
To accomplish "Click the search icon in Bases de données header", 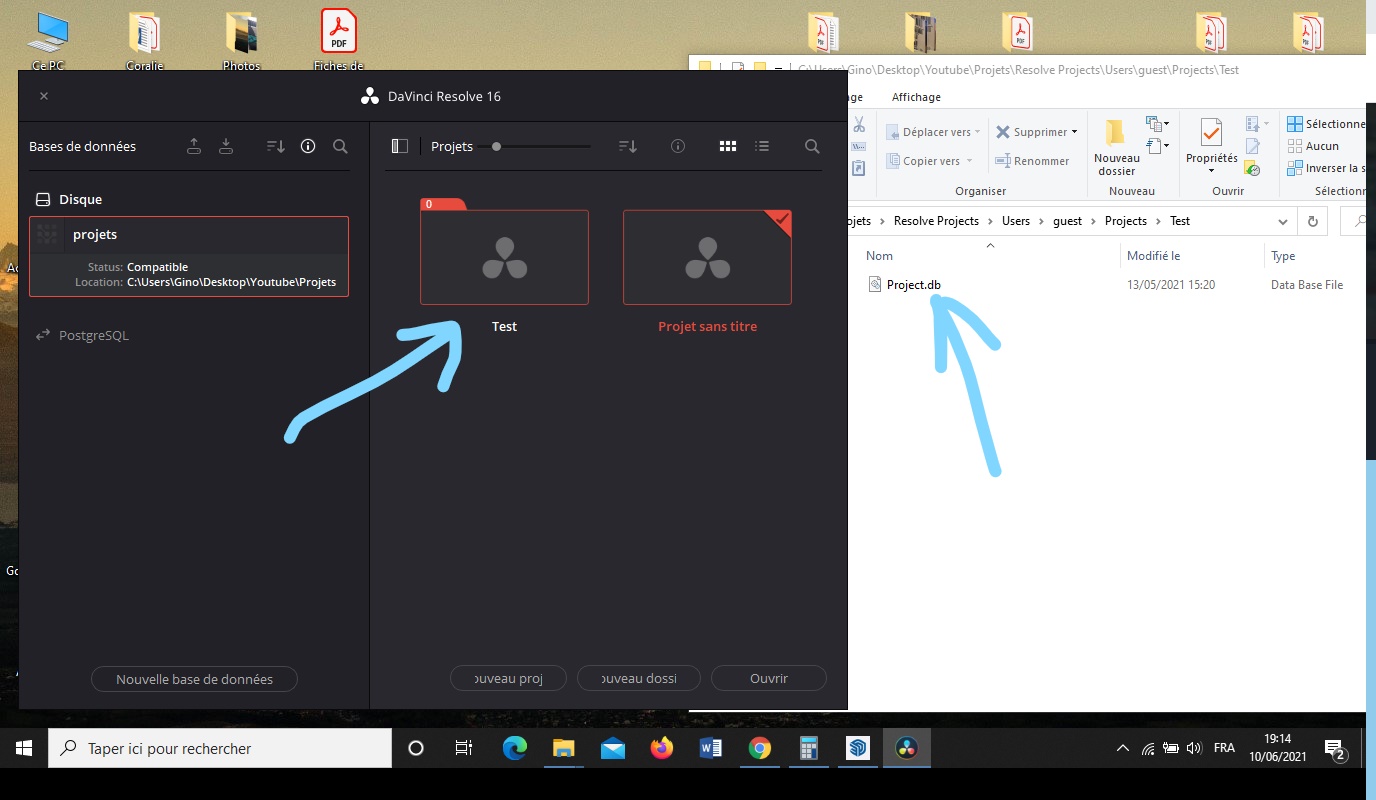I will 340,146.
